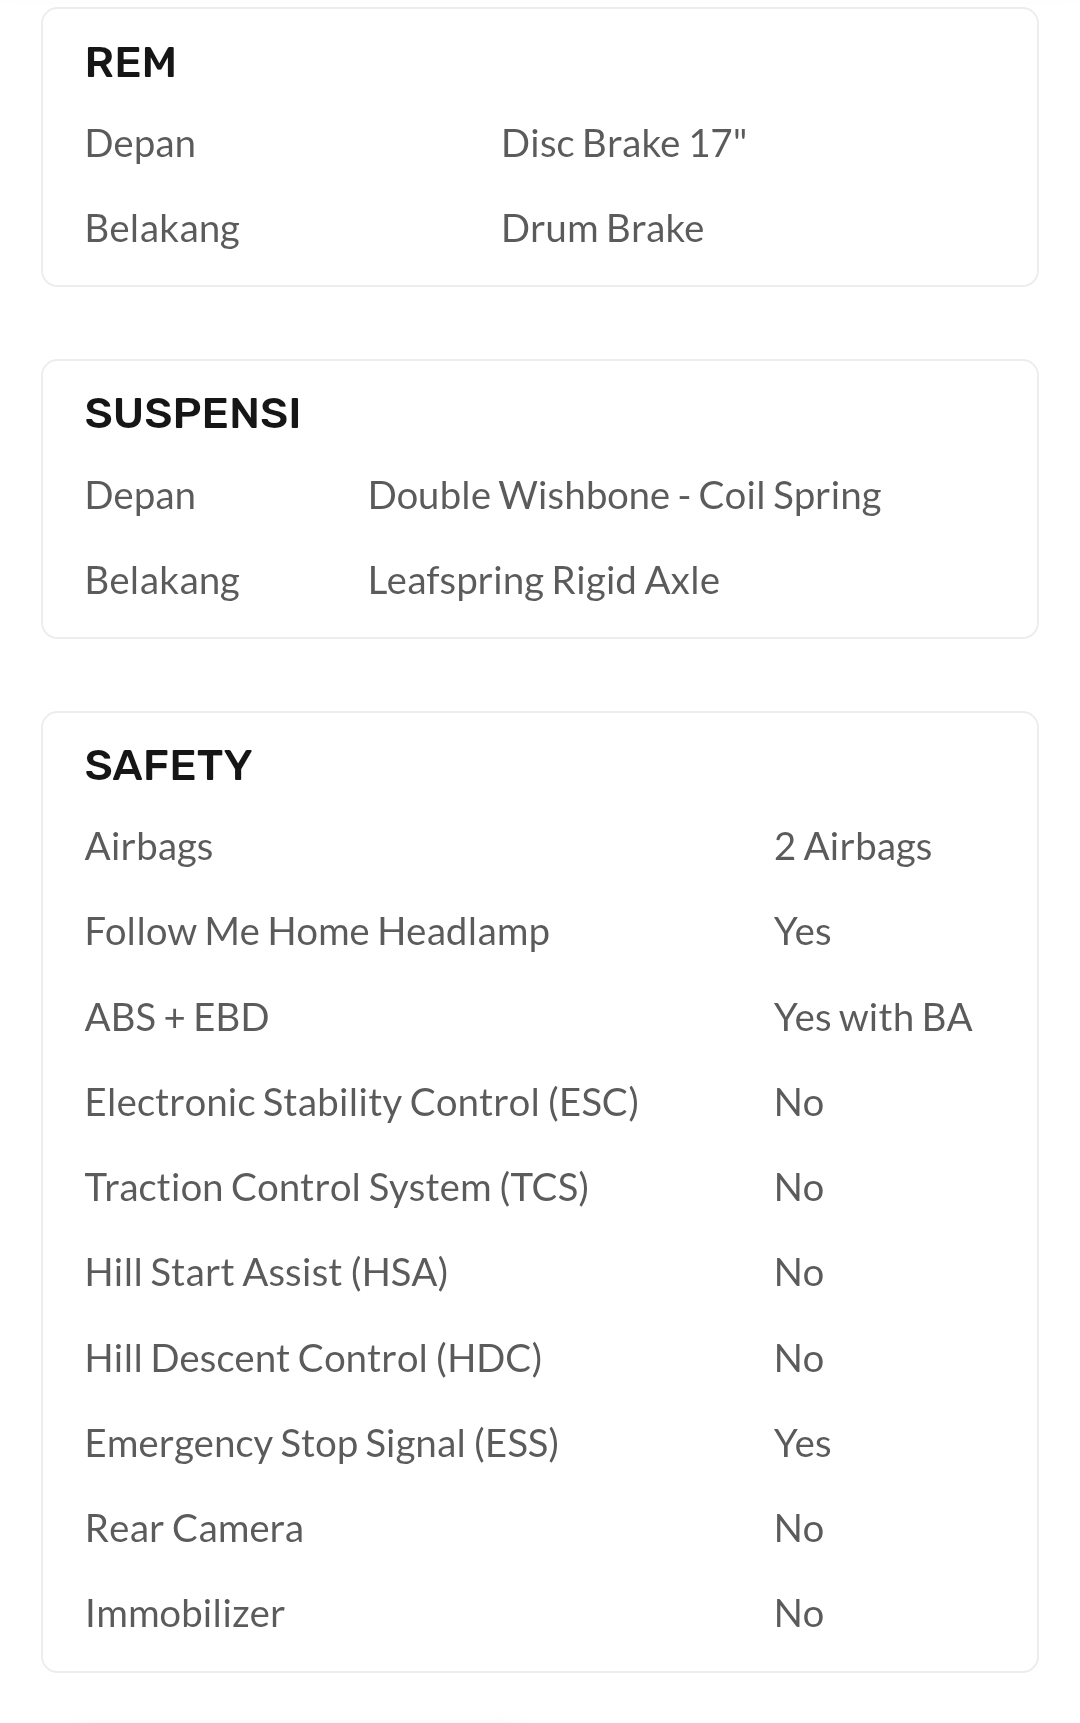1080x1723 pixels.
Task: Click the ABS + EBD label
Action: point(177,1018)
